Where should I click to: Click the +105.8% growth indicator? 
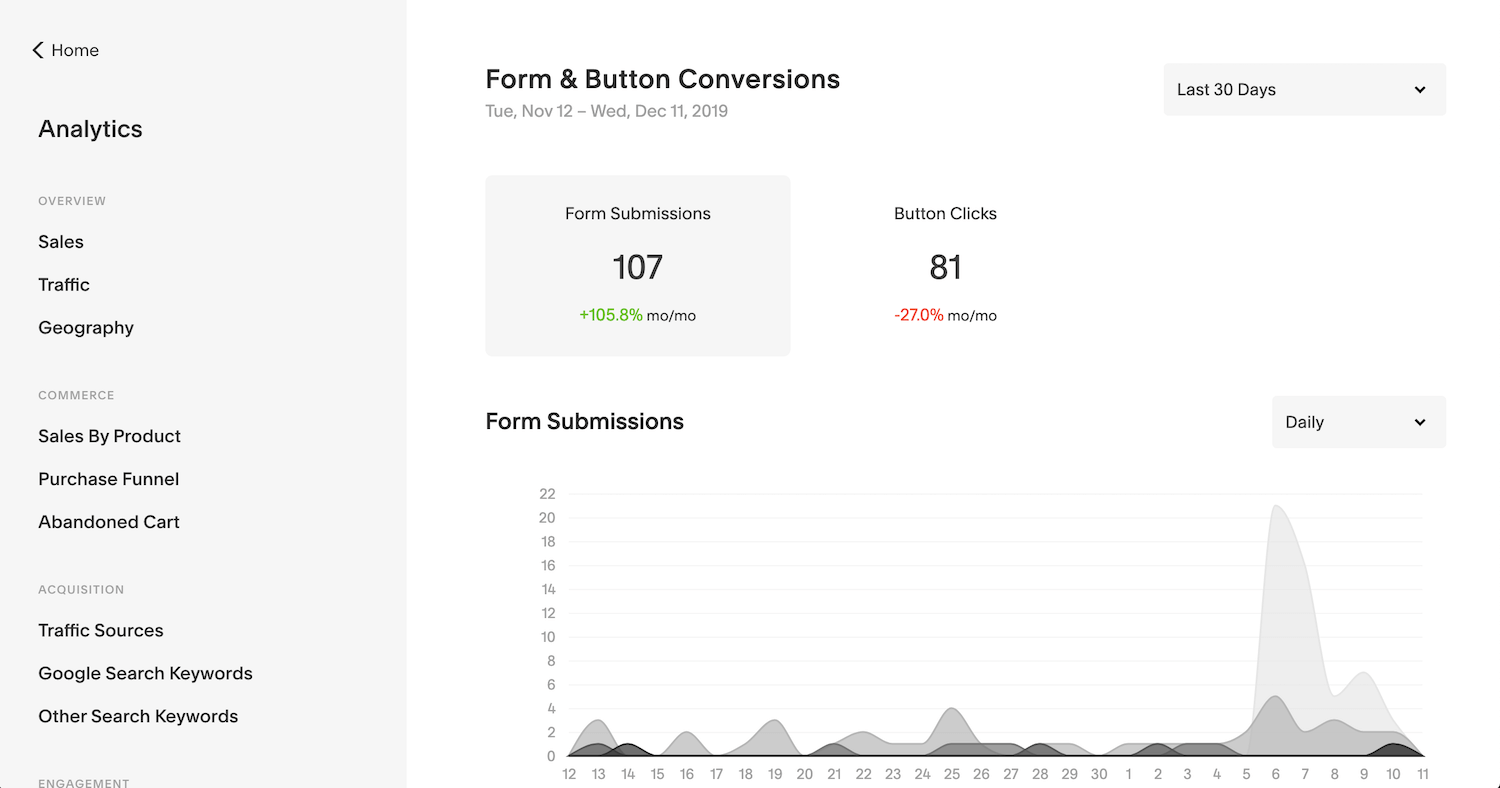point(608,314)
